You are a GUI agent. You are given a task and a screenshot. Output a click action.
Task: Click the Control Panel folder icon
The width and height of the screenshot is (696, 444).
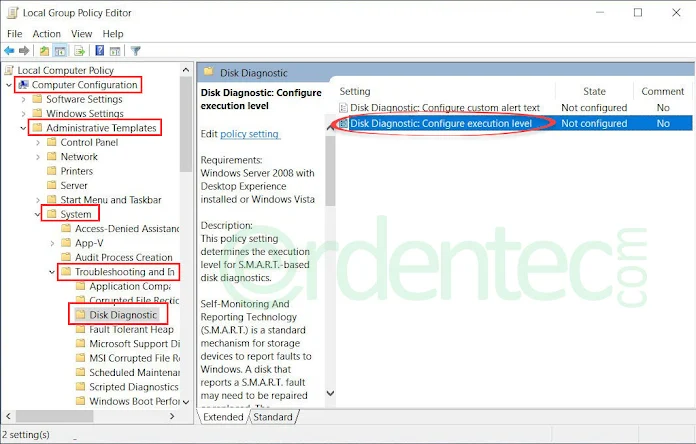52,142
